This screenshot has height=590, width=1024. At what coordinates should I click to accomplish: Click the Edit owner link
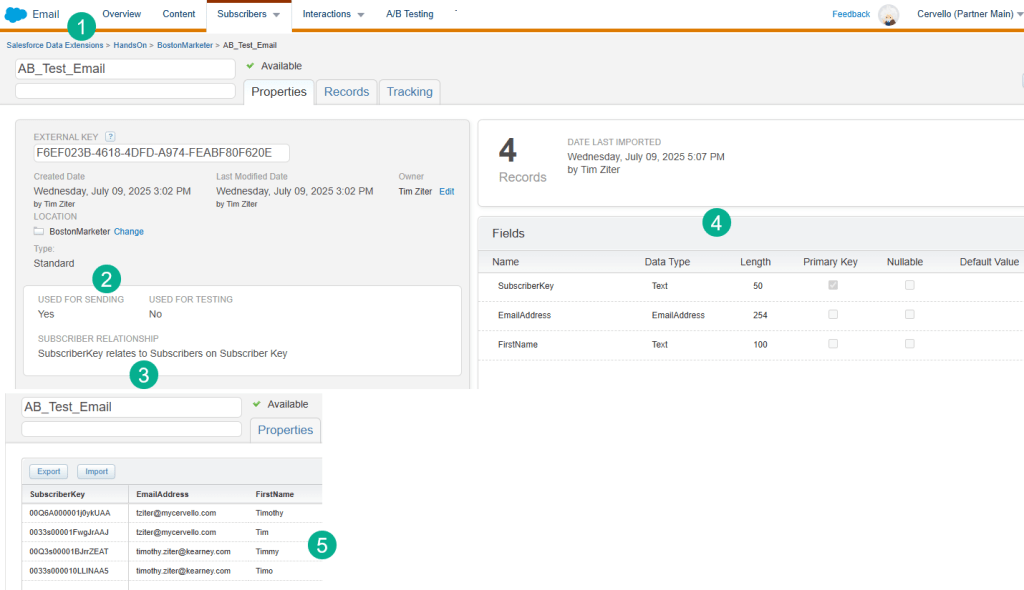coord(446,191)
